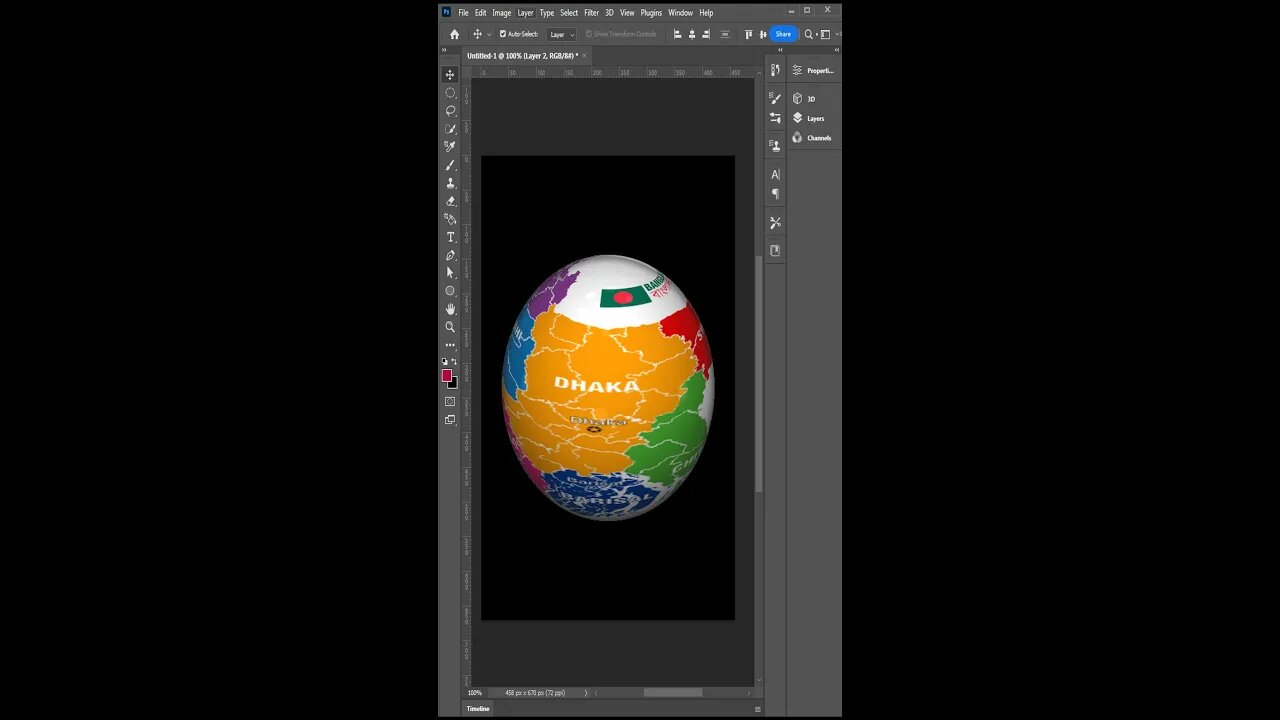
Task: Open the Clone Source panel icon
Action: (x=775, y=145)
